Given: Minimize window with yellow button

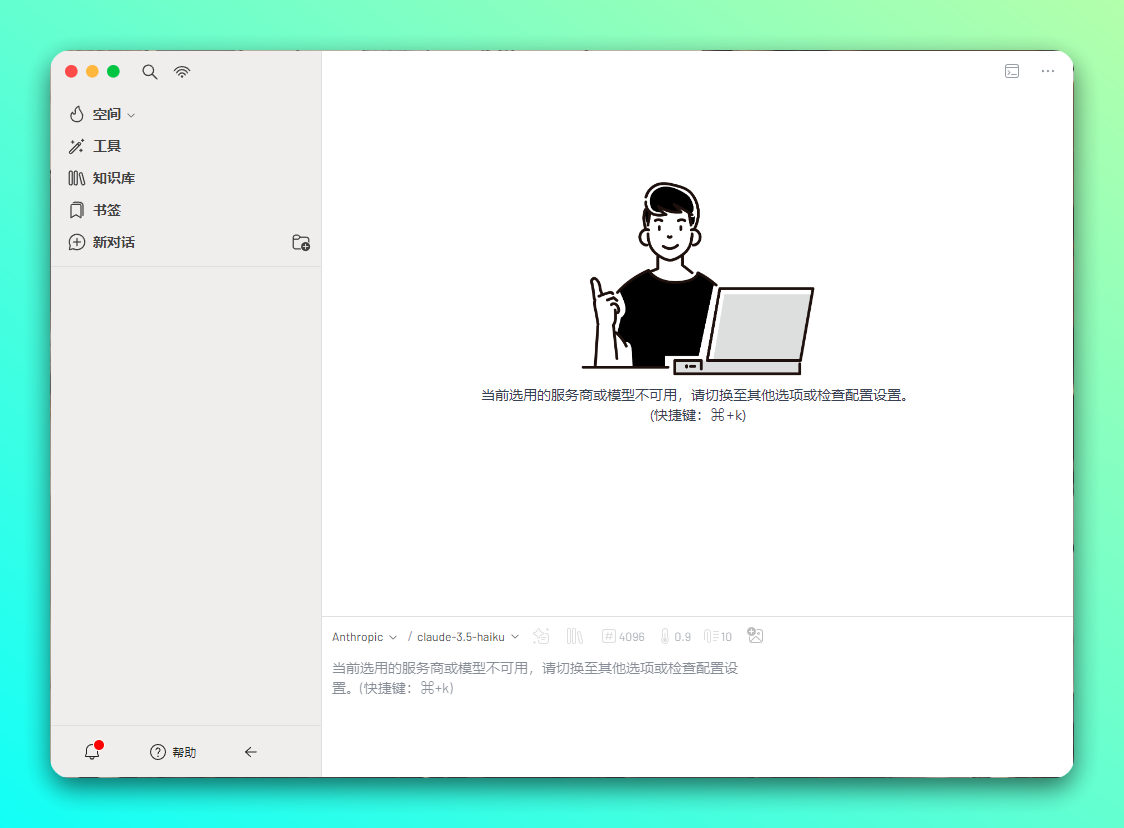Looking at the screenshot, I should [92, 71].
